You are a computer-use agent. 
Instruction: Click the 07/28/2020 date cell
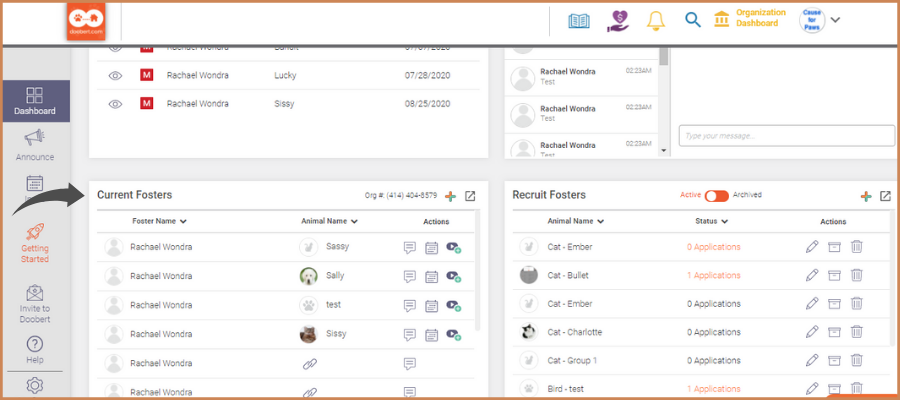click(x=427, y=75)
